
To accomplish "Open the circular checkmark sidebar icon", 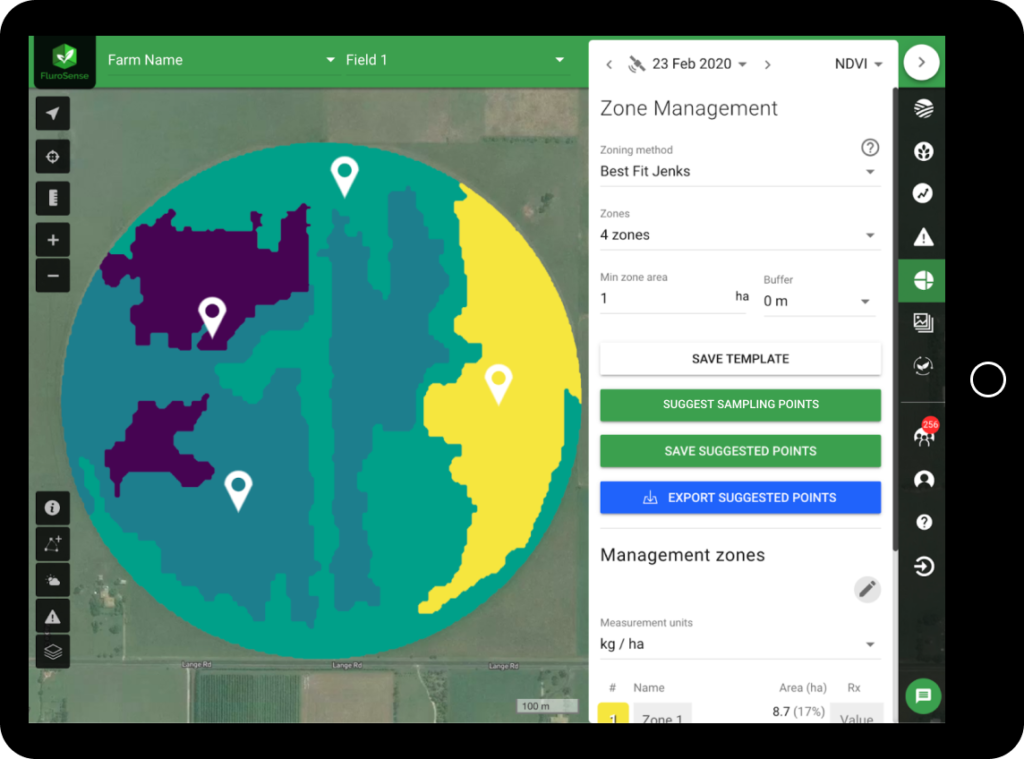I will click(923, 366).
